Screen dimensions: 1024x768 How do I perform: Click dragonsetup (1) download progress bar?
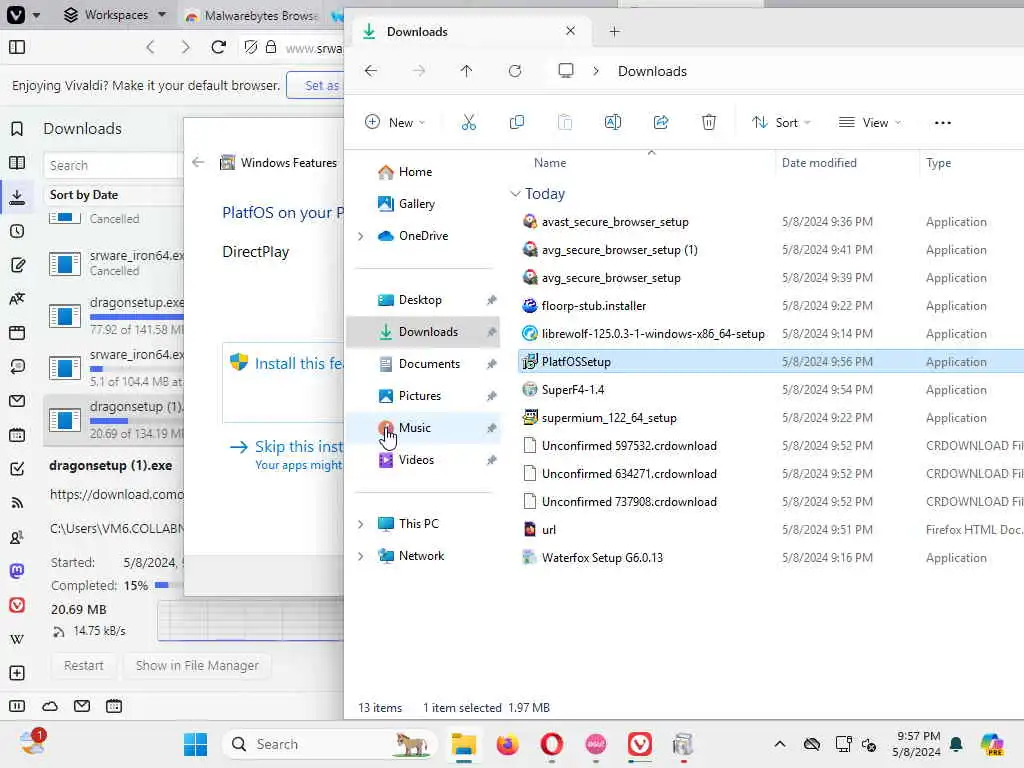tap(136, 421)
